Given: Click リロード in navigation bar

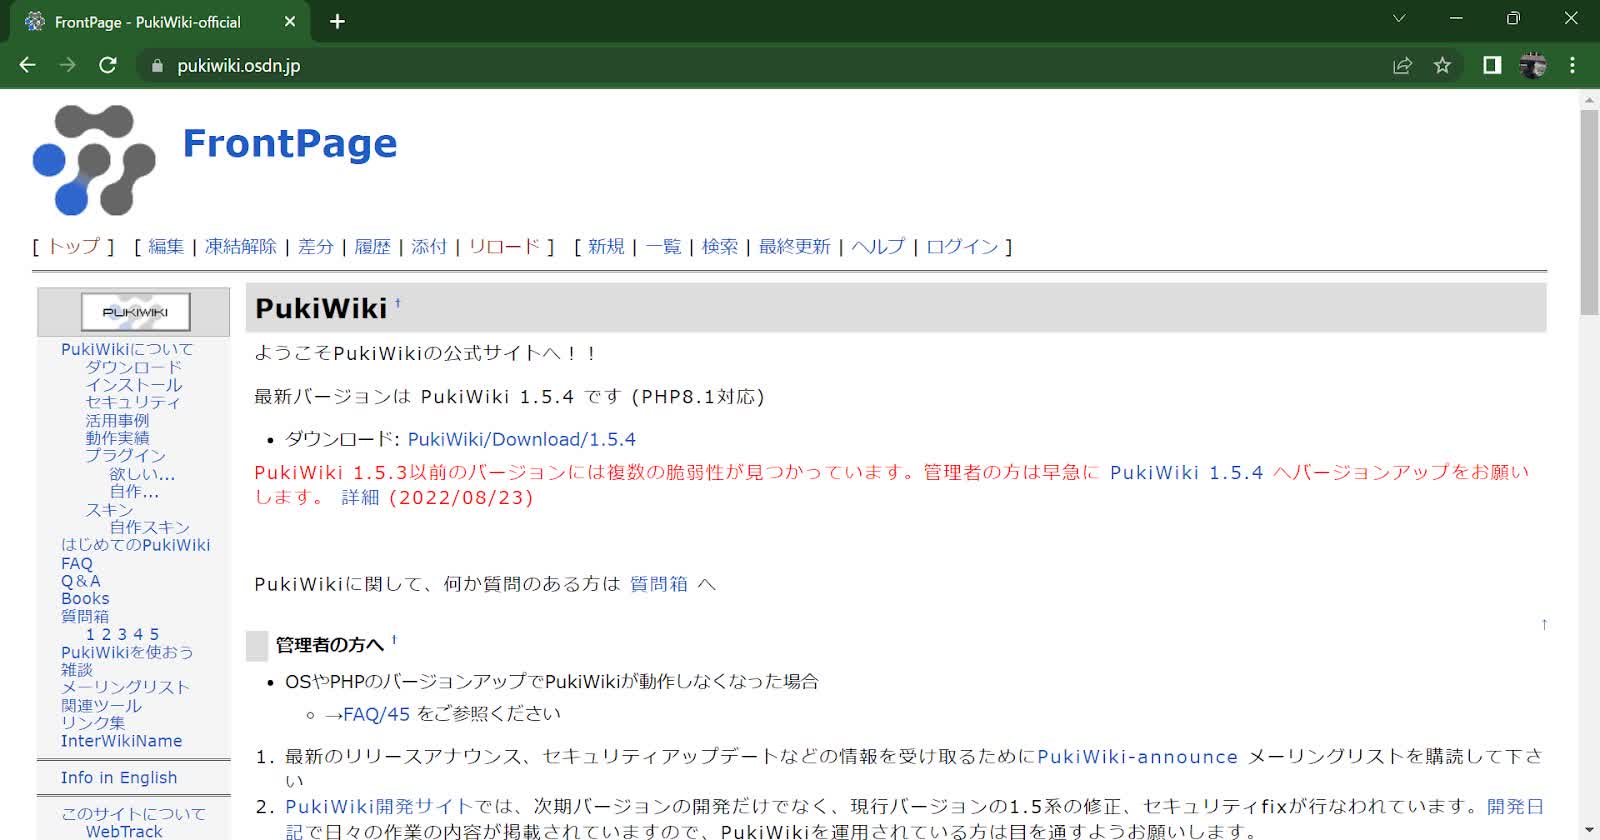Looking at the screenshot, I should click(x=504, y=246).
